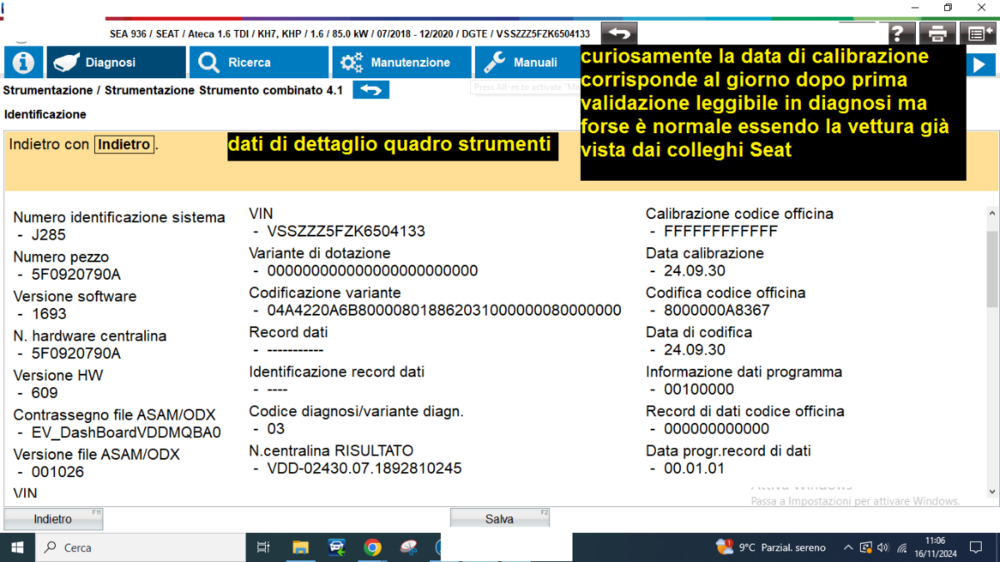Open Task View in the taskbar

(263, 547)
